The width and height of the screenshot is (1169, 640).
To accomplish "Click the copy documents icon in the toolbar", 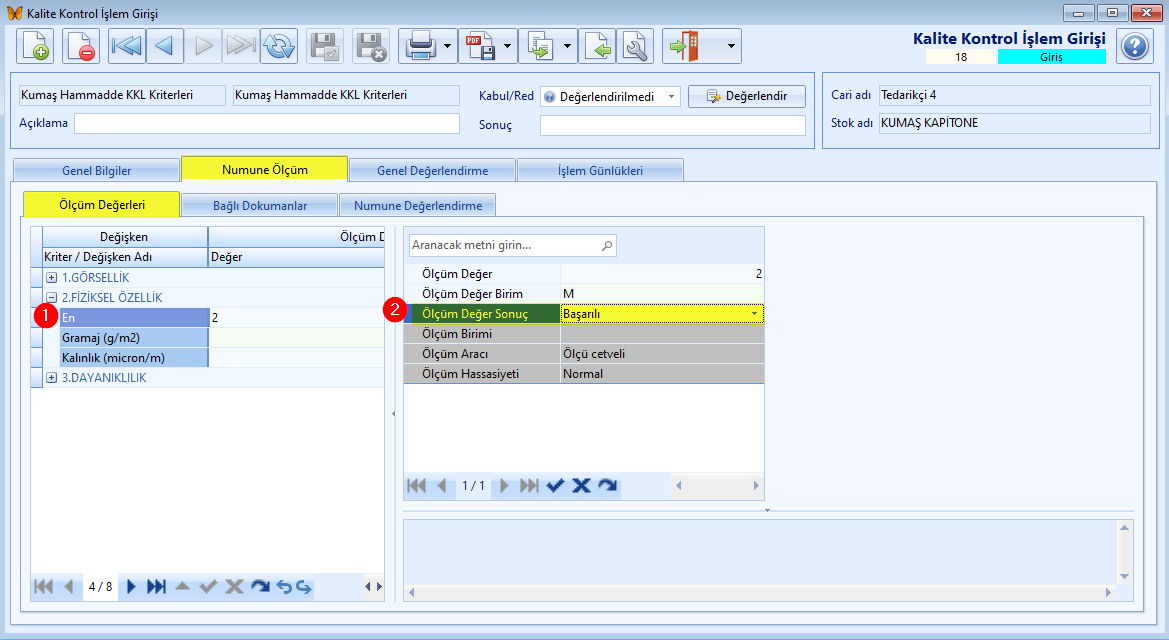I will [539, 46].
